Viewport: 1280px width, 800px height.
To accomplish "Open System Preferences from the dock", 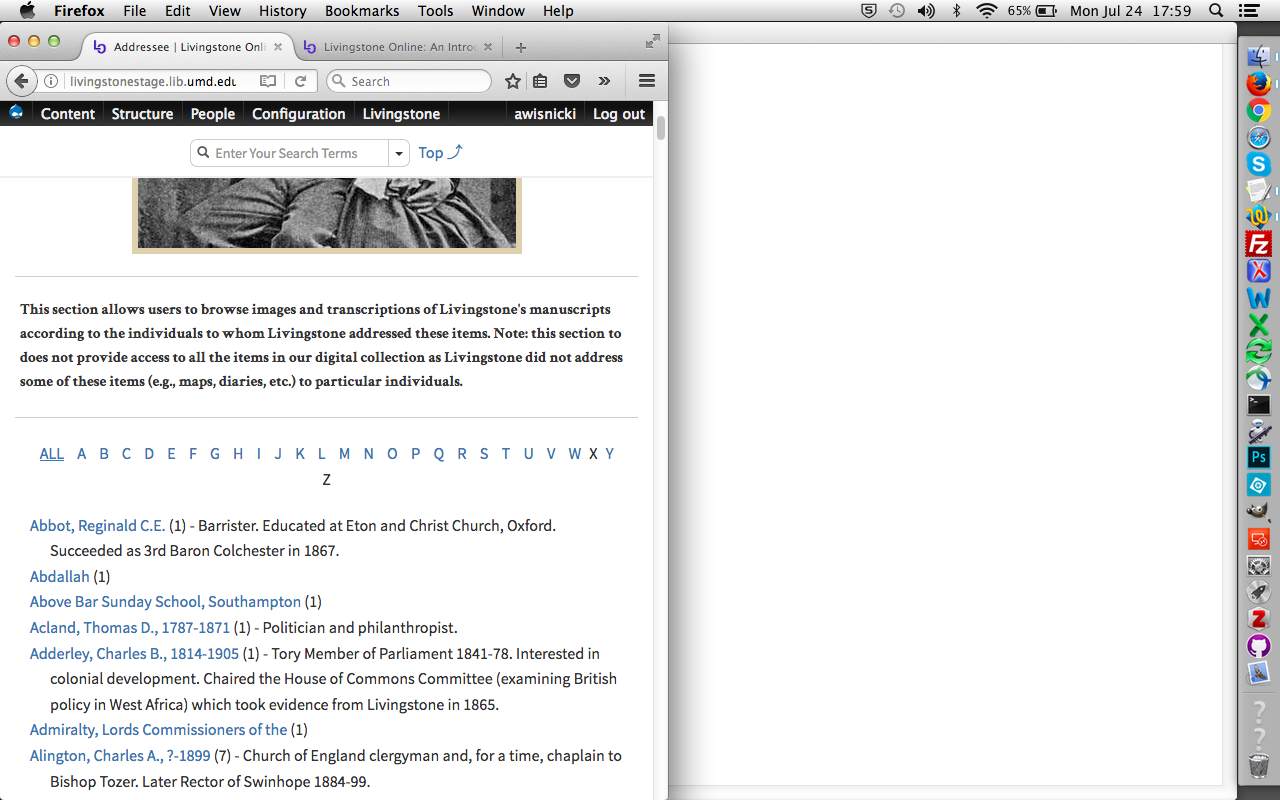I will click(1258, 566).
